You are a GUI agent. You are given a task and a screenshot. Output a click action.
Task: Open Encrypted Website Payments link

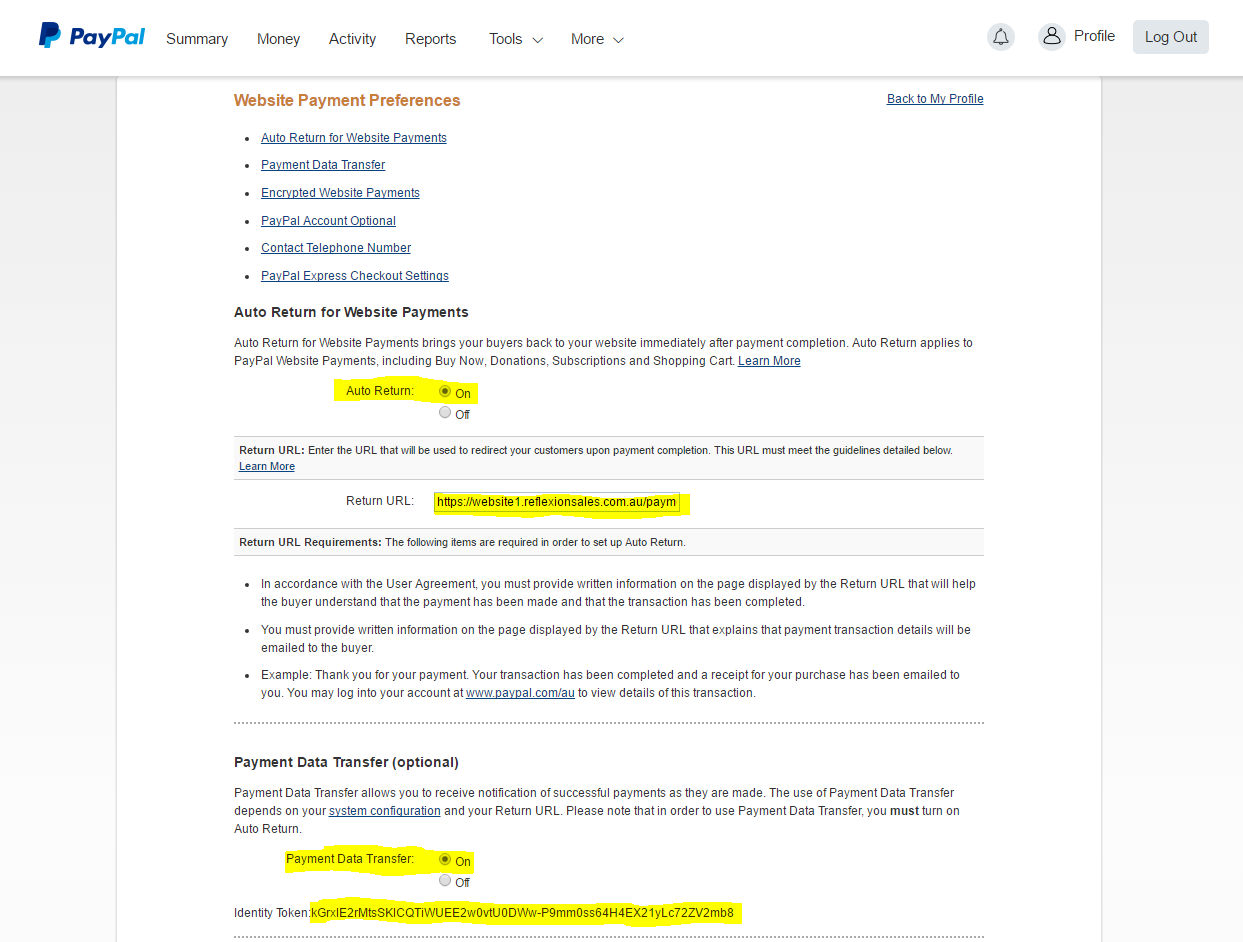tap(340, 193)
